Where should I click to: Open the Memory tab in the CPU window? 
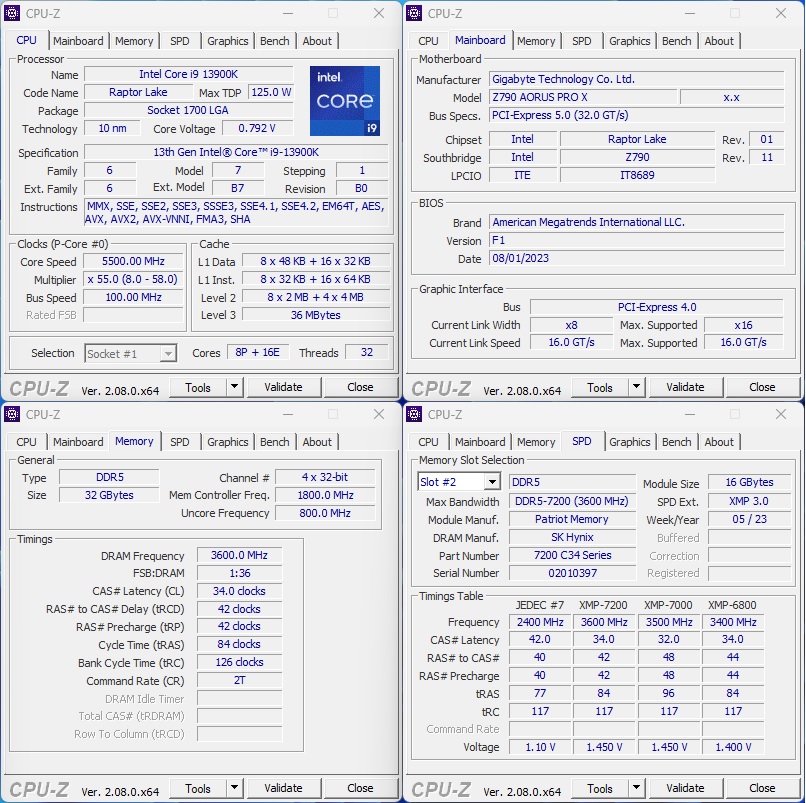(134, 41)
